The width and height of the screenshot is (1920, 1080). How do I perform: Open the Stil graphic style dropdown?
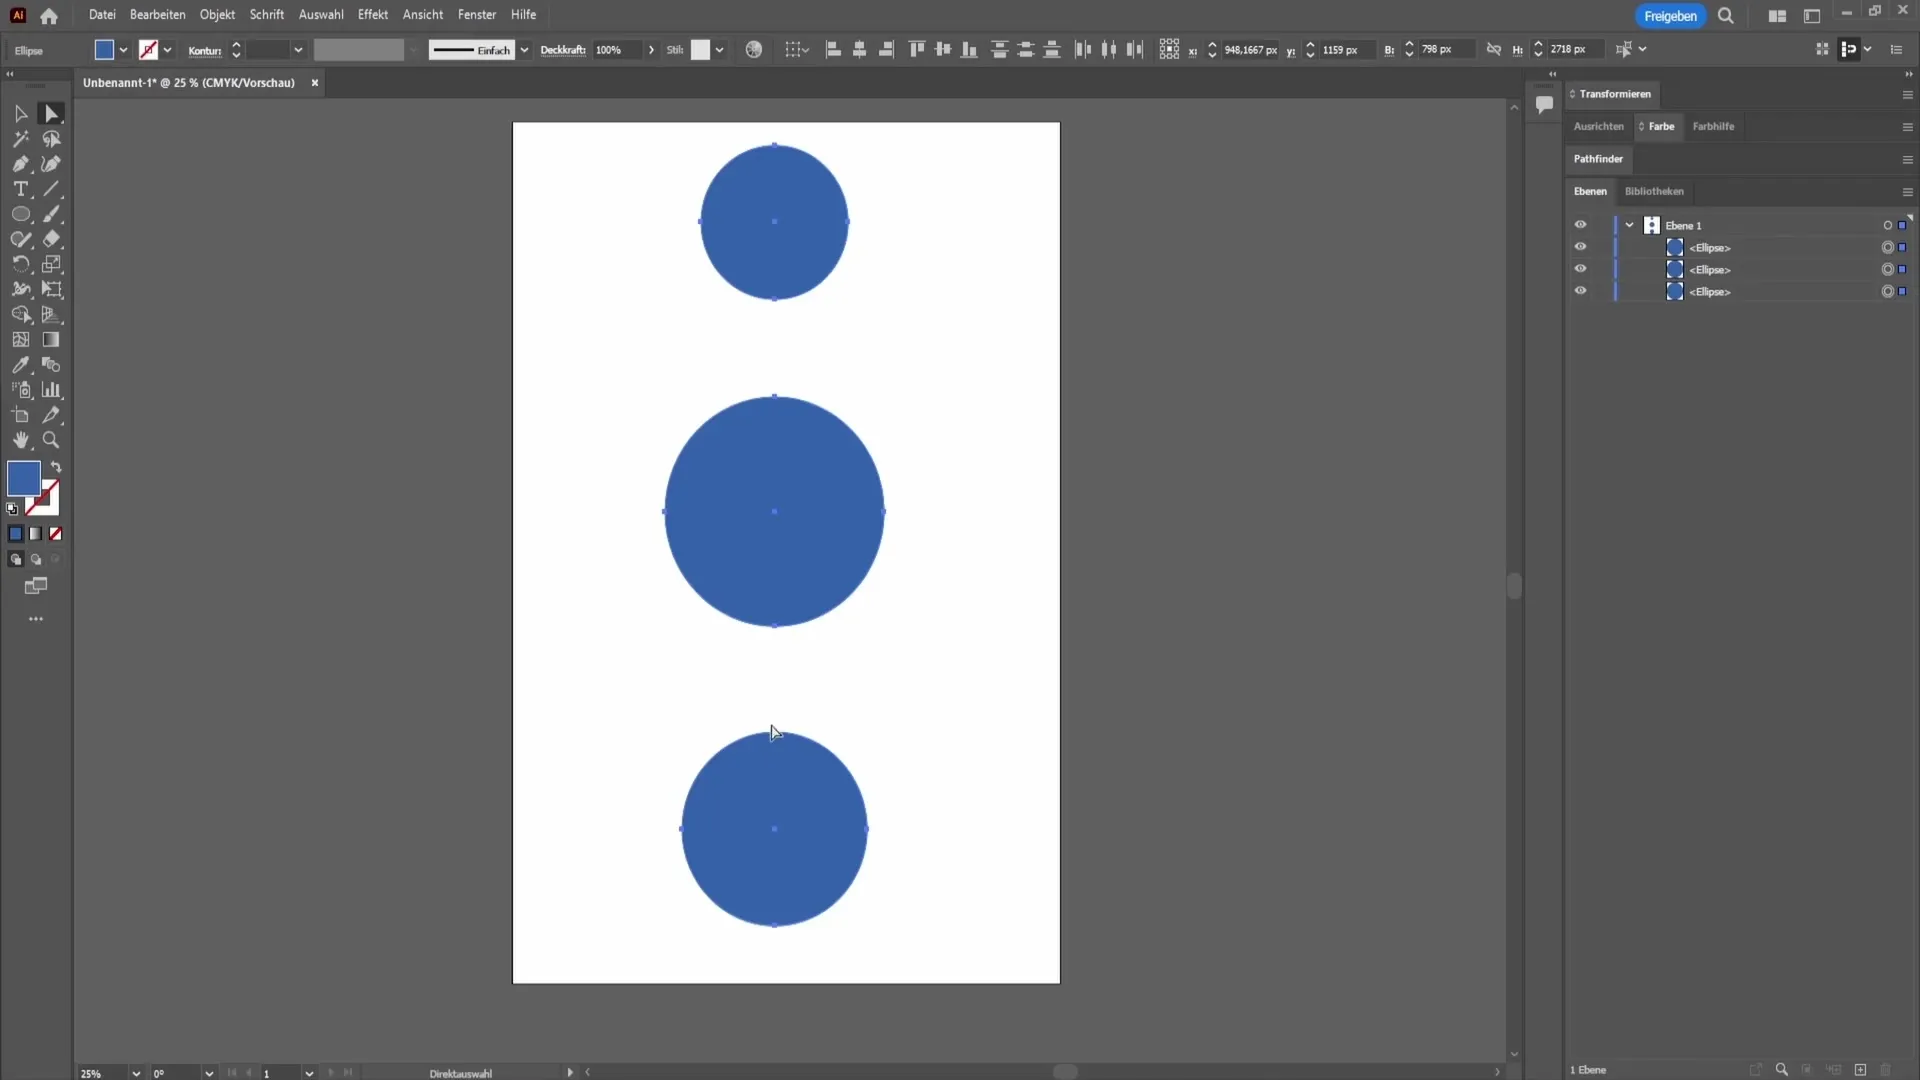click(x=719, y=50)
